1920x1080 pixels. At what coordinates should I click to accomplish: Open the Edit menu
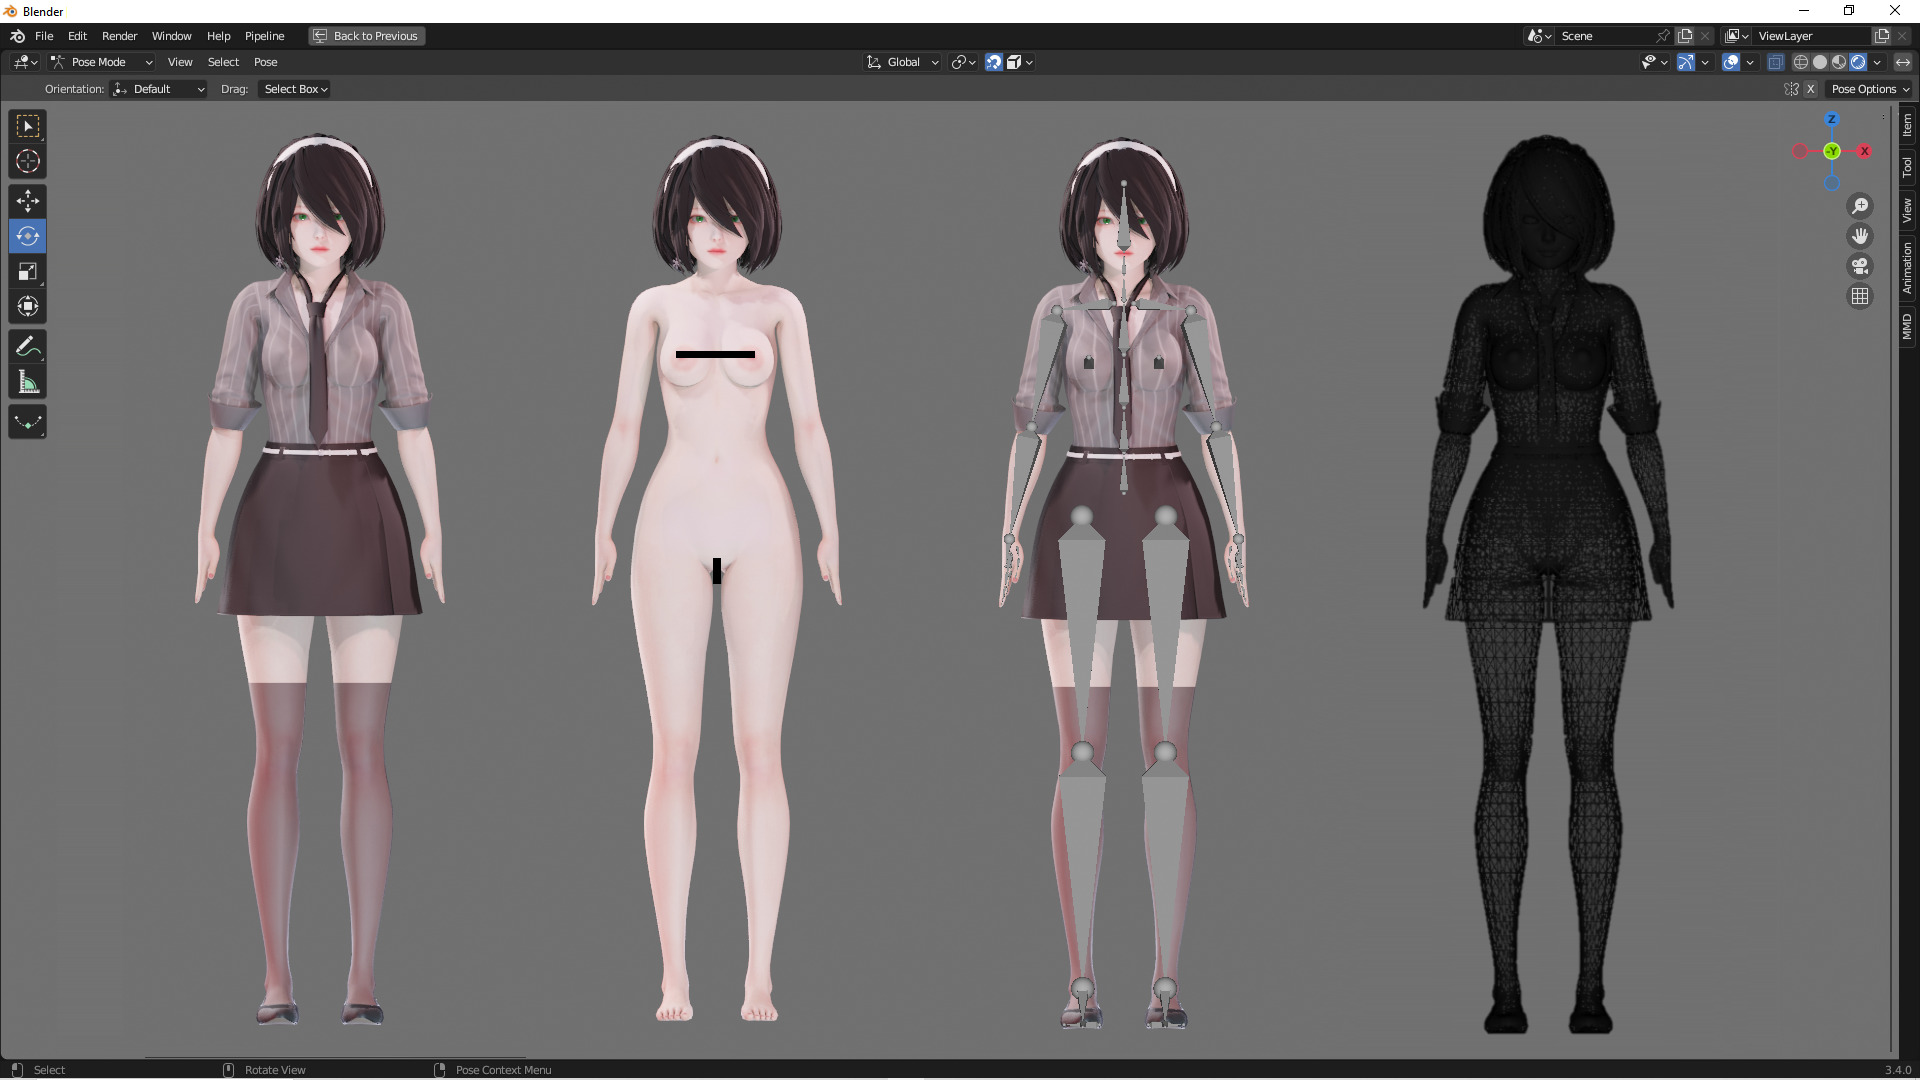(77, 36)
